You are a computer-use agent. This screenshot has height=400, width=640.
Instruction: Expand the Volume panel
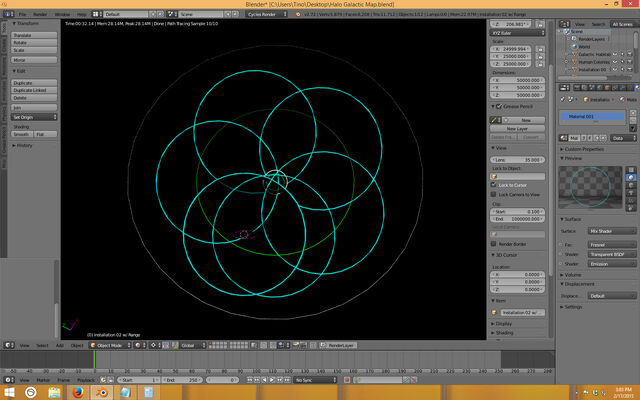(x=571, y=275)
